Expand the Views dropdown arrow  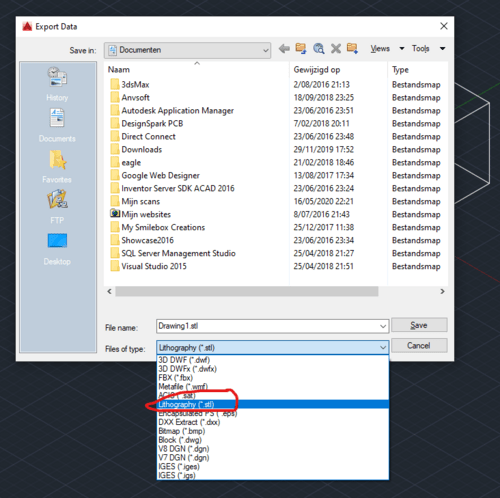402,49
